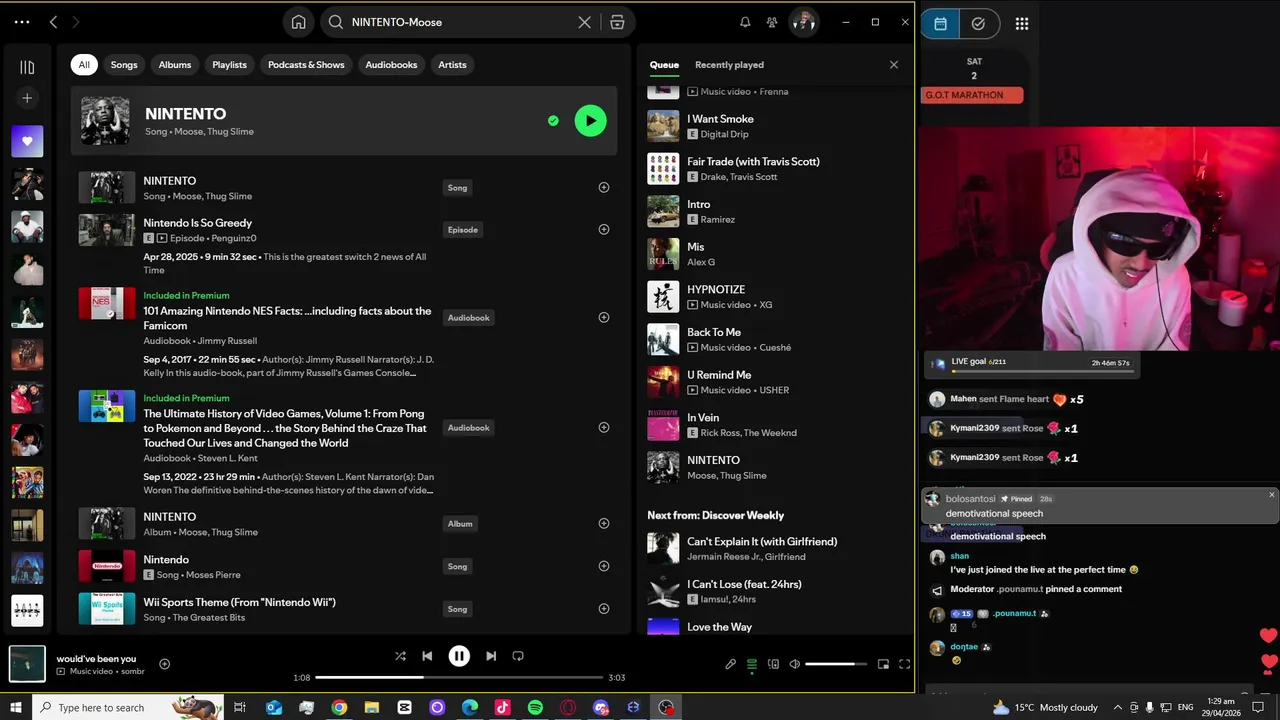Go to the previous track

pos(427,656)
